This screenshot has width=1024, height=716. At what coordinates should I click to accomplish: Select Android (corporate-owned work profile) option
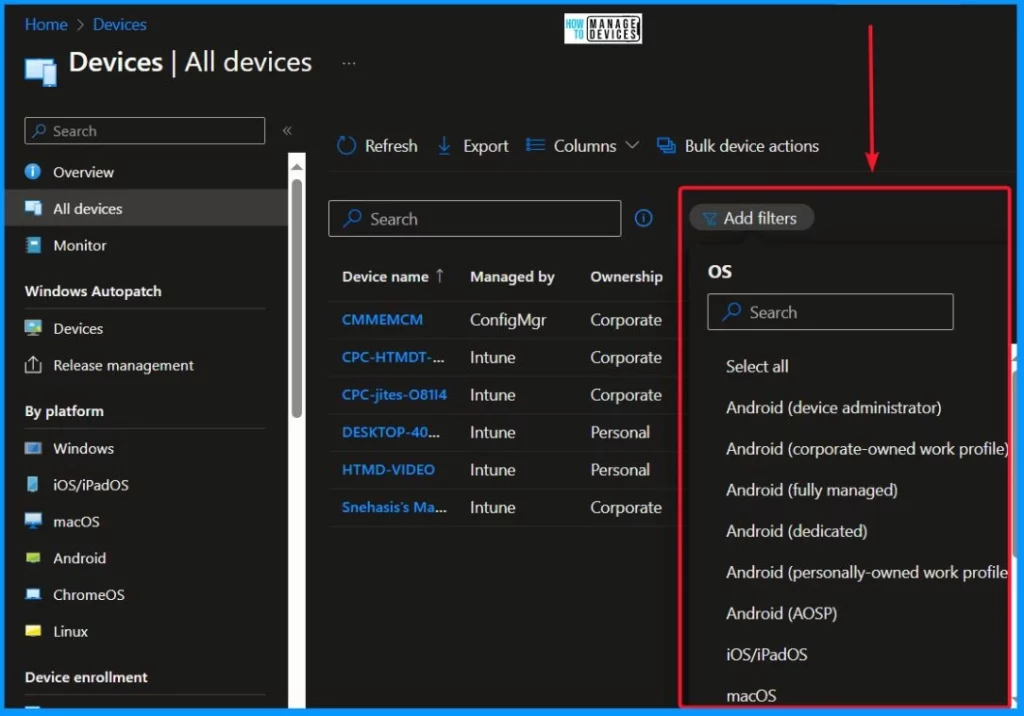point(867,449)
